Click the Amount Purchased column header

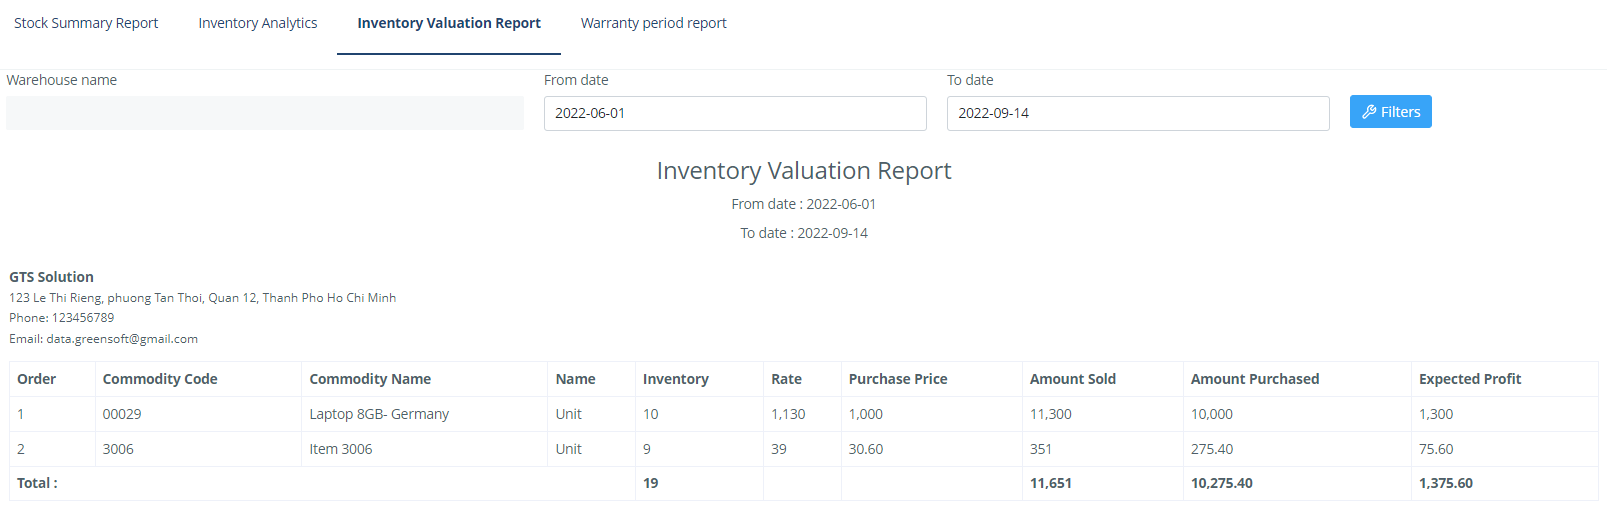point(1255,379)
